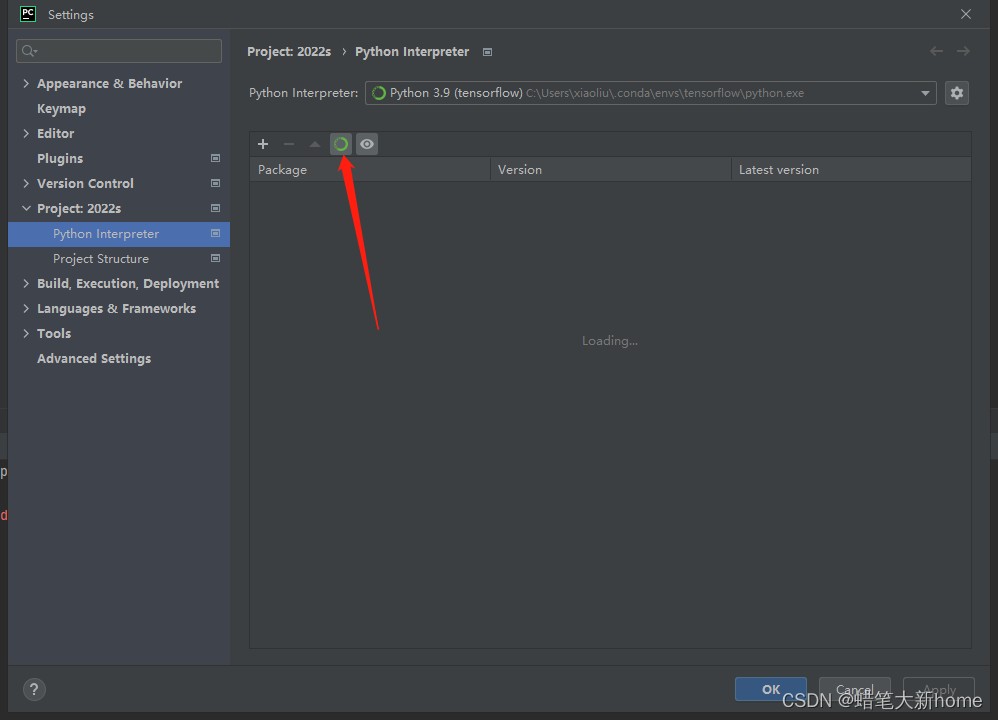Click the upgrade package up-arrow icon
This screenshot has height=720, width=998.
(314, 144)
